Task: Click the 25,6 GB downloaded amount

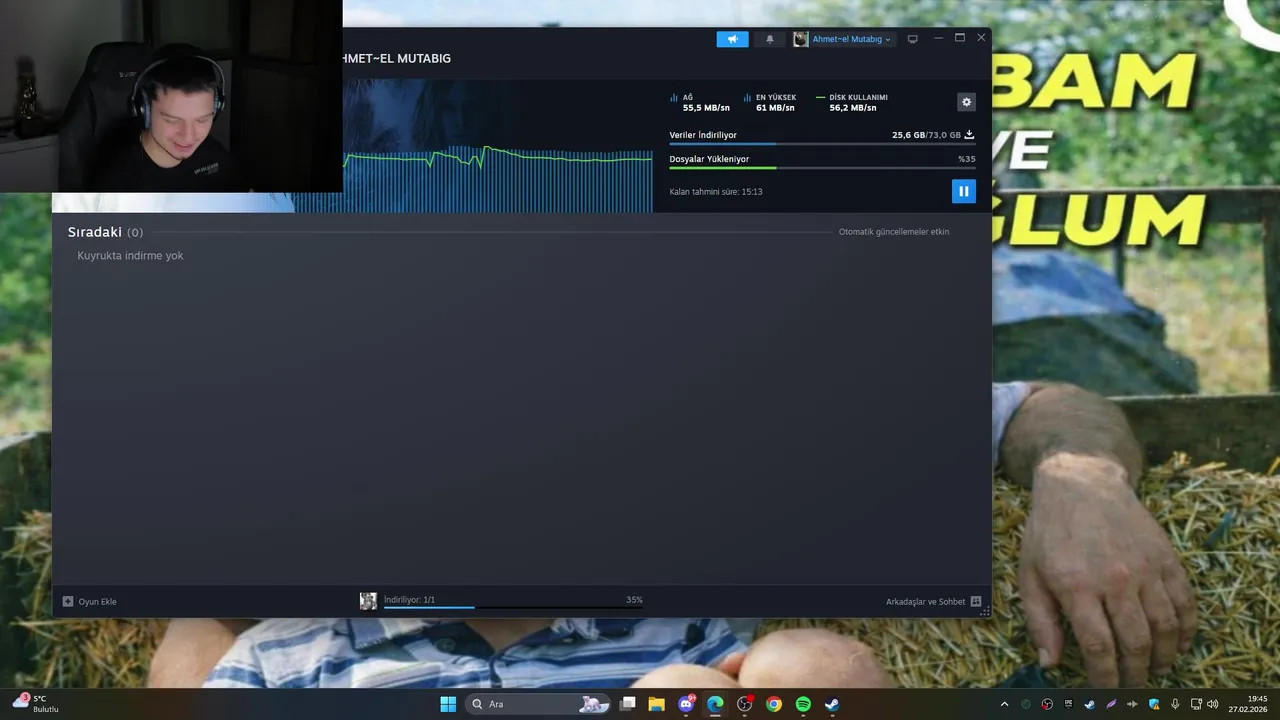Action: pyautogui.click(x=908, y=135)
